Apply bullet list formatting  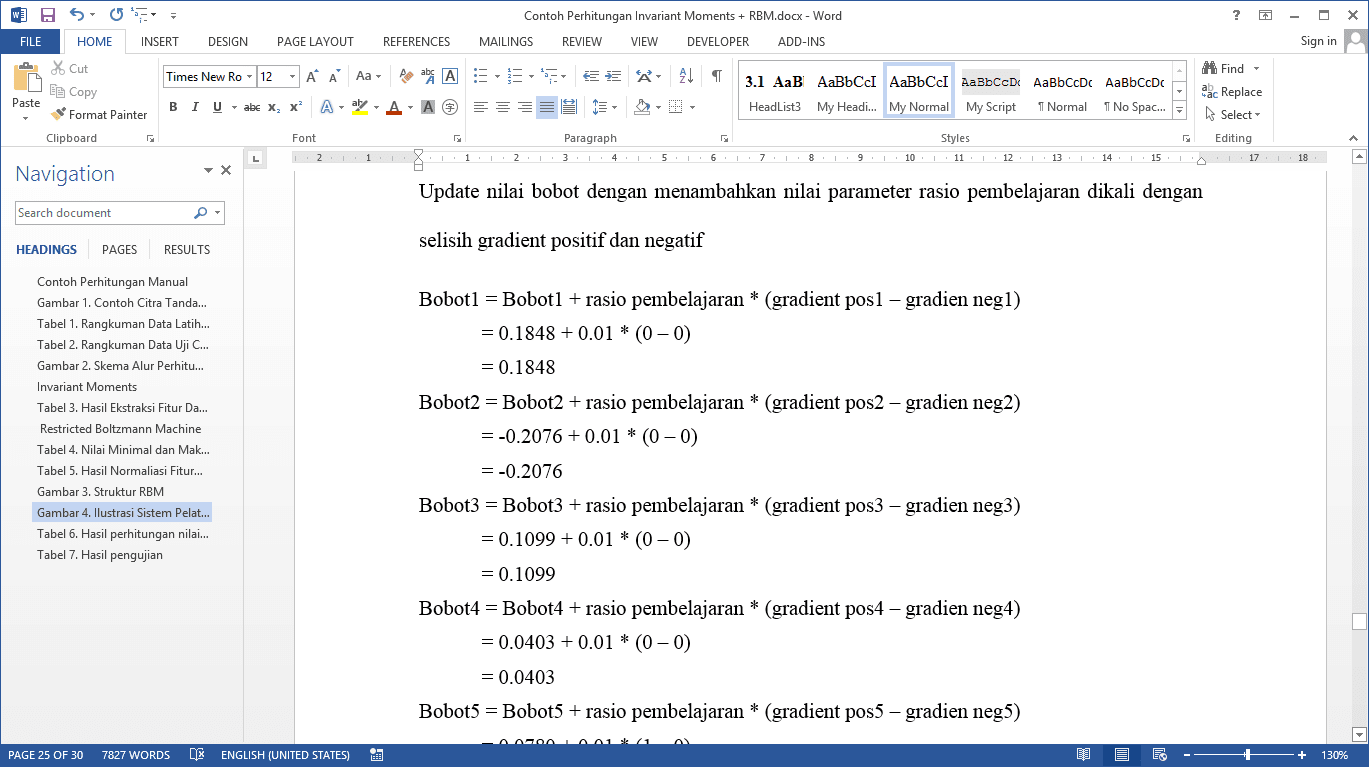(481, 76)
